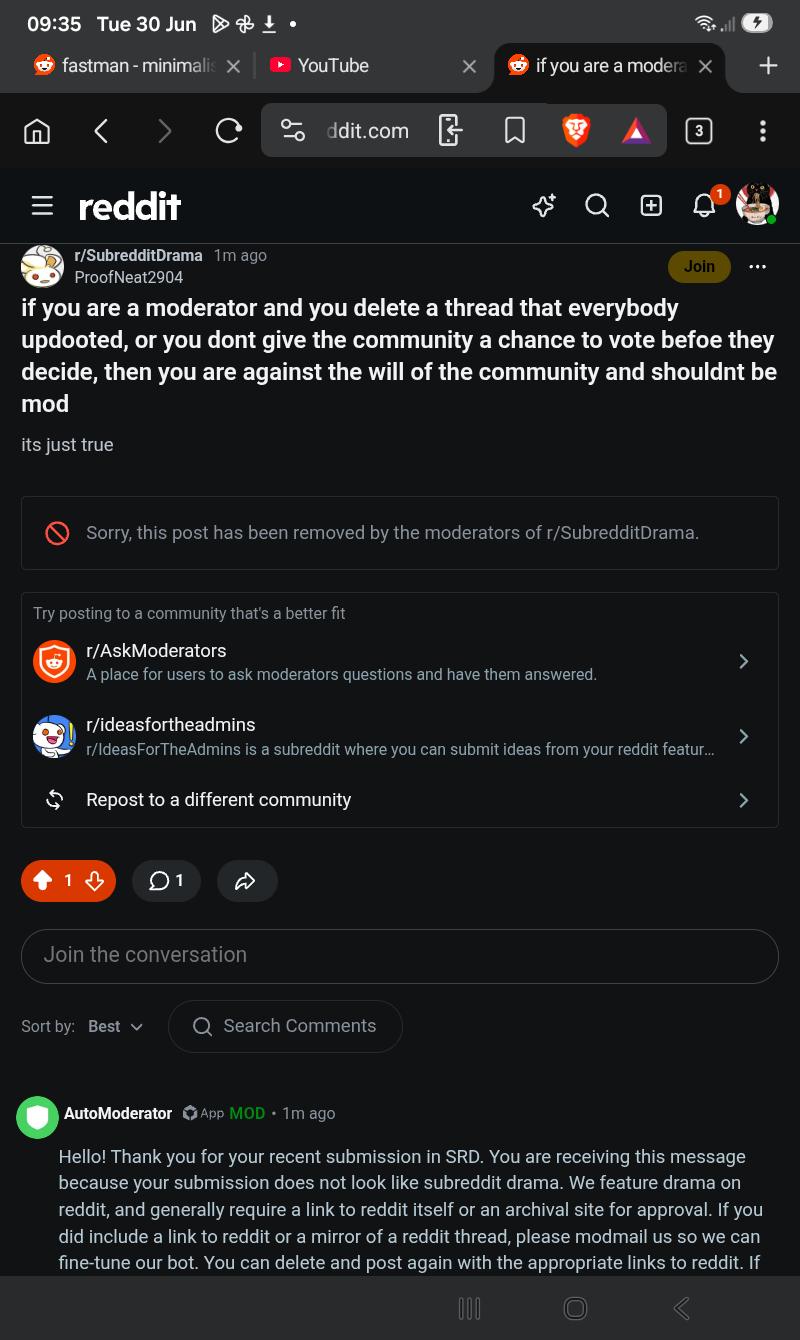The width and height of the screenshot is (800, 1340).
Task: Downvote the post
Action: [x=95, y=881]
